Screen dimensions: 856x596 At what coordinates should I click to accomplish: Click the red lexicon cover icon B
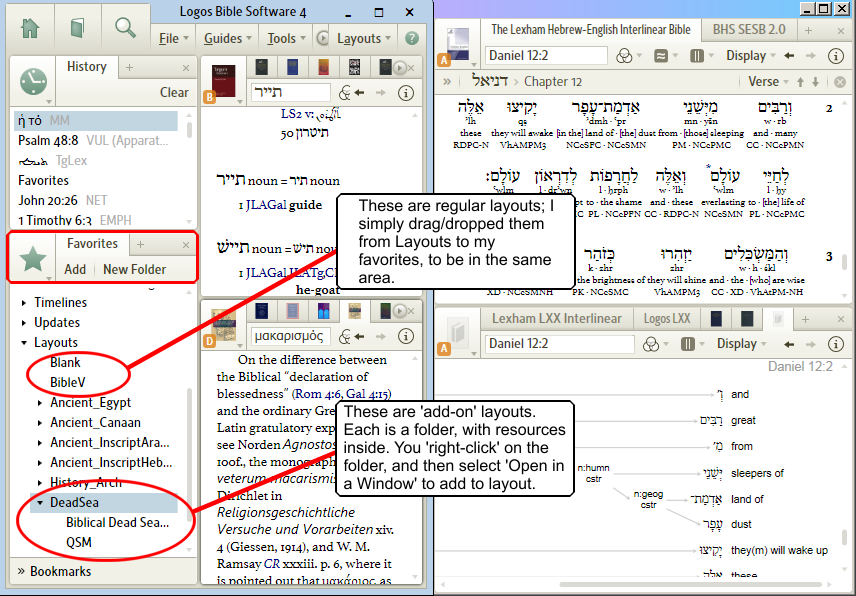point(223,81)
